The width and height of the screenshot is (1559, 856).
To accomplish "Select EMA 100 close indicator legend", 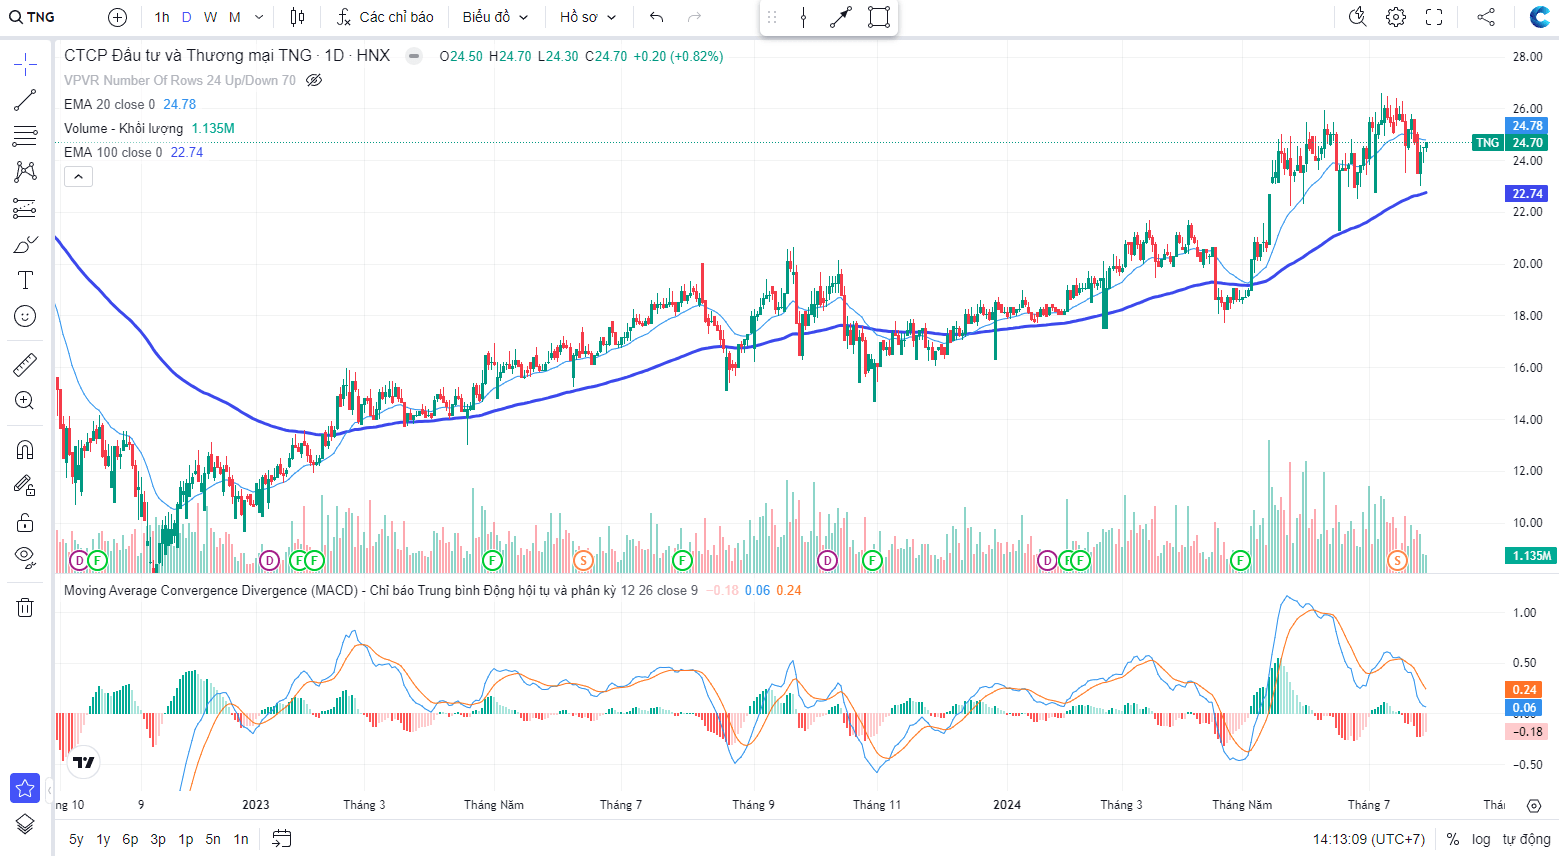I will 113,152.
